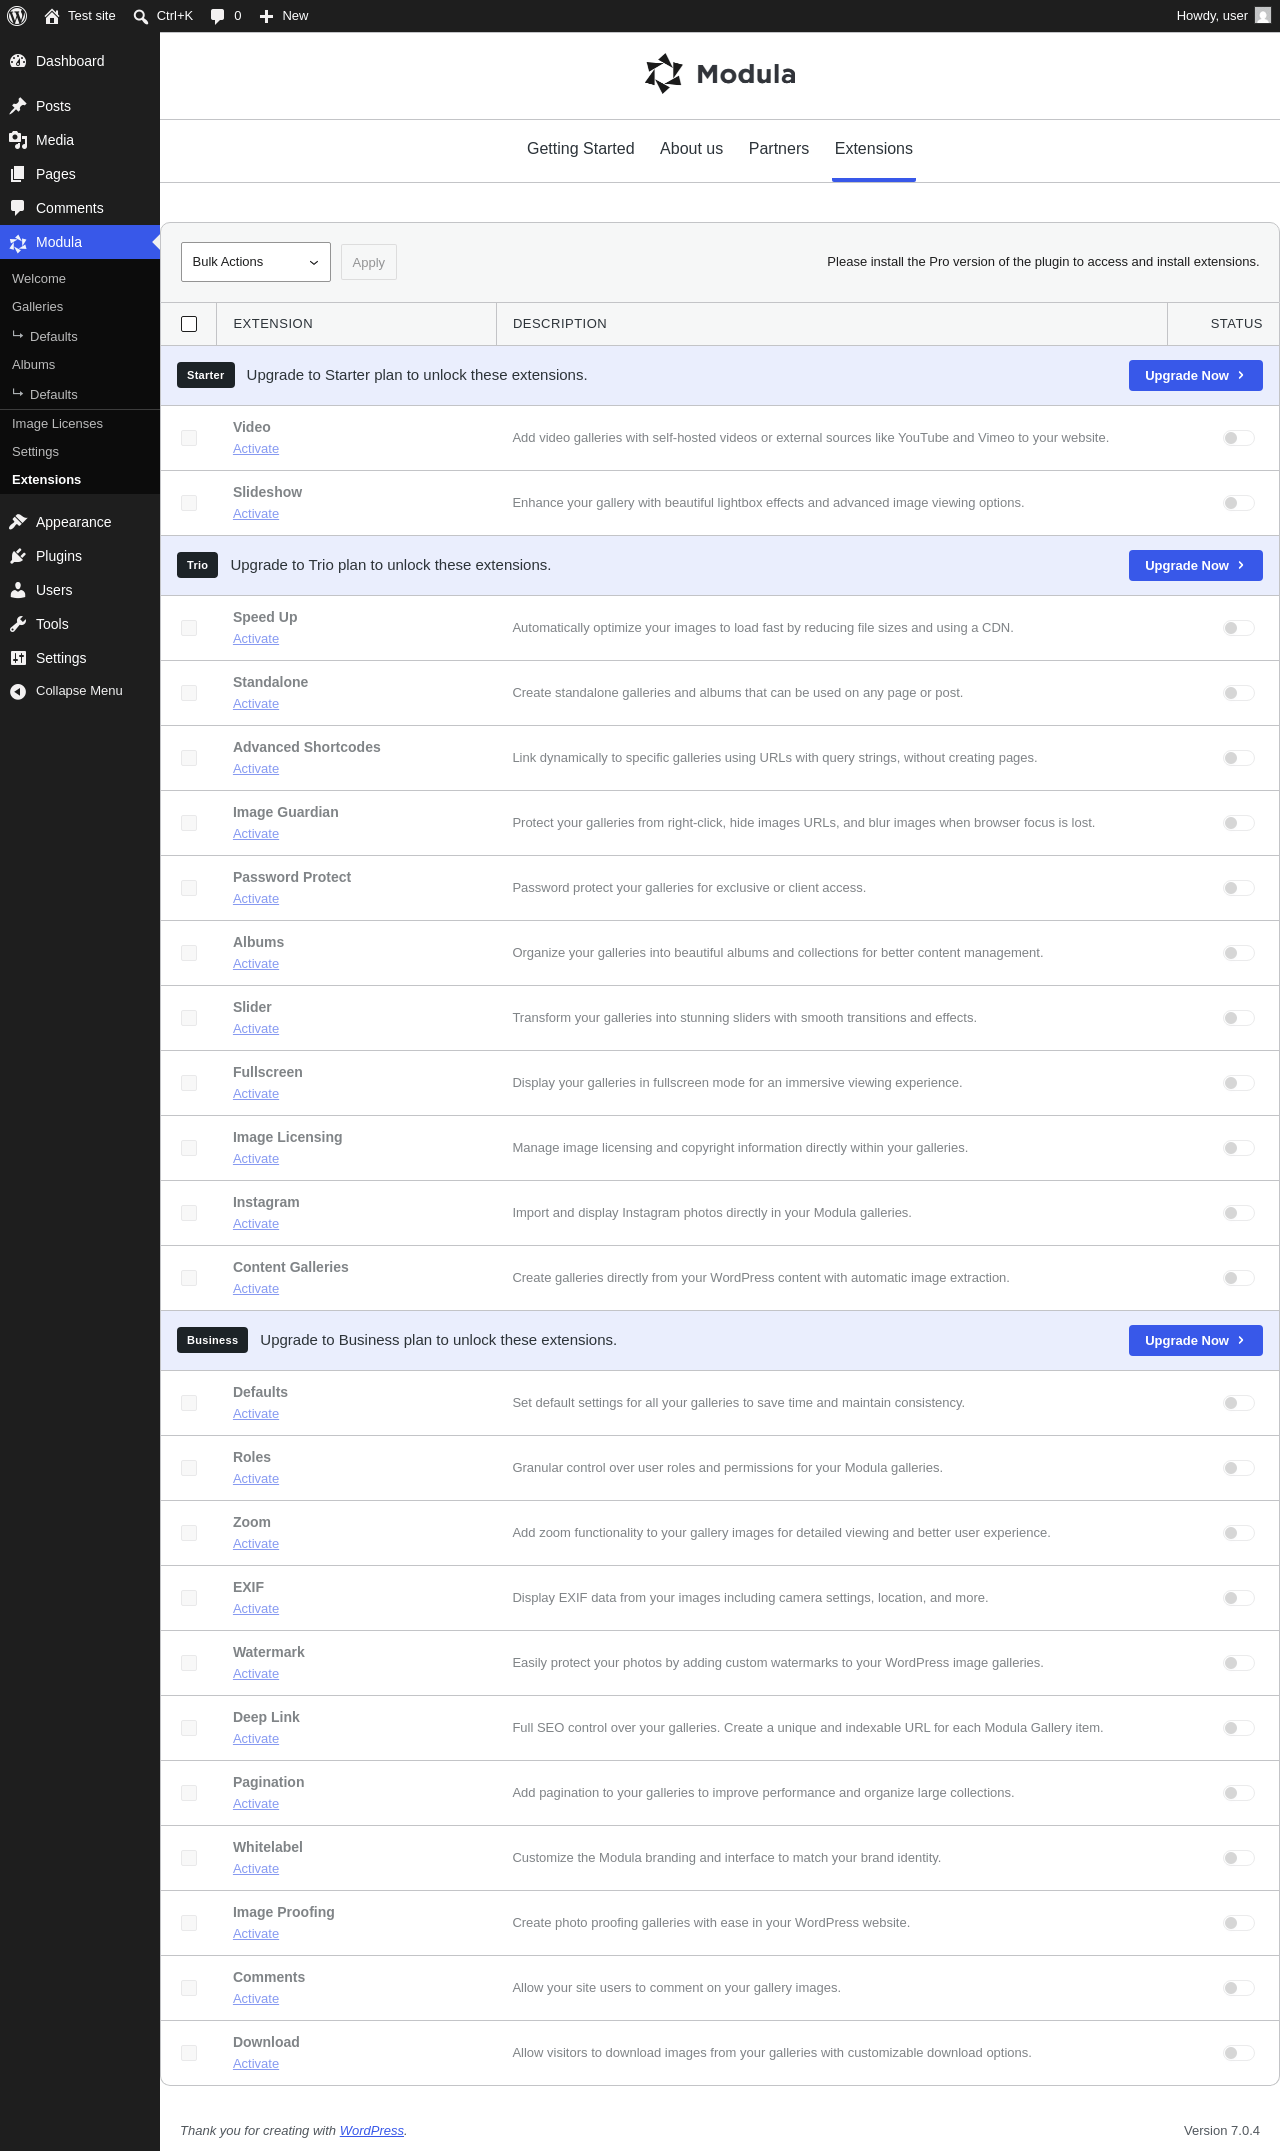Click the DESCRIPTION column header

(x=560, y=324)
